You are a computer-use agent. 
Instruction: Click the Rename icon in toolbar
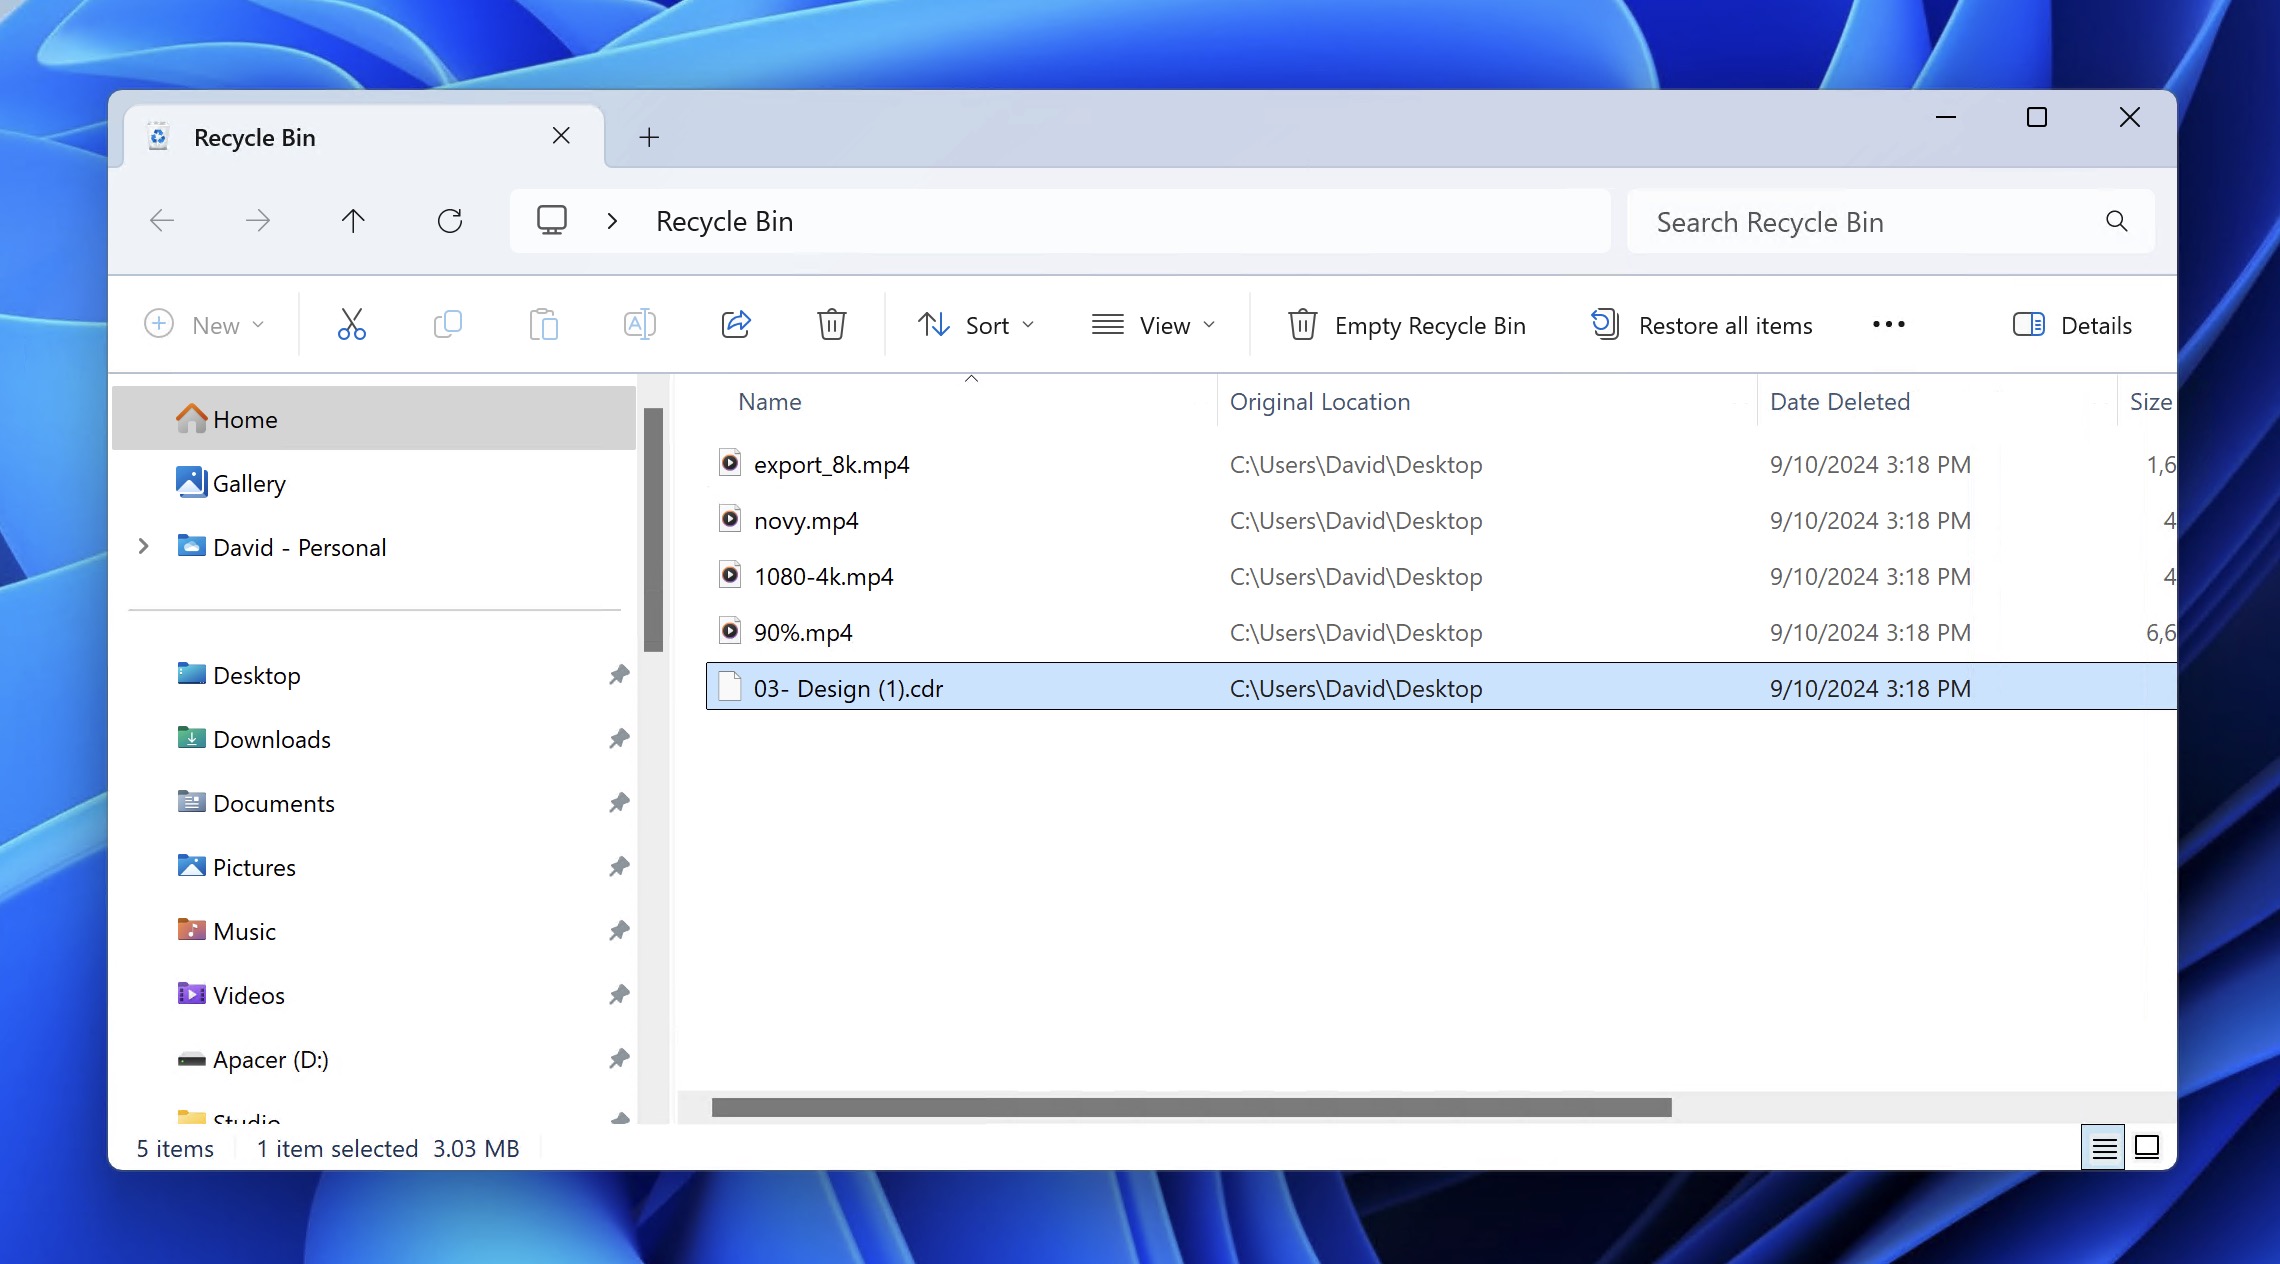640,324
